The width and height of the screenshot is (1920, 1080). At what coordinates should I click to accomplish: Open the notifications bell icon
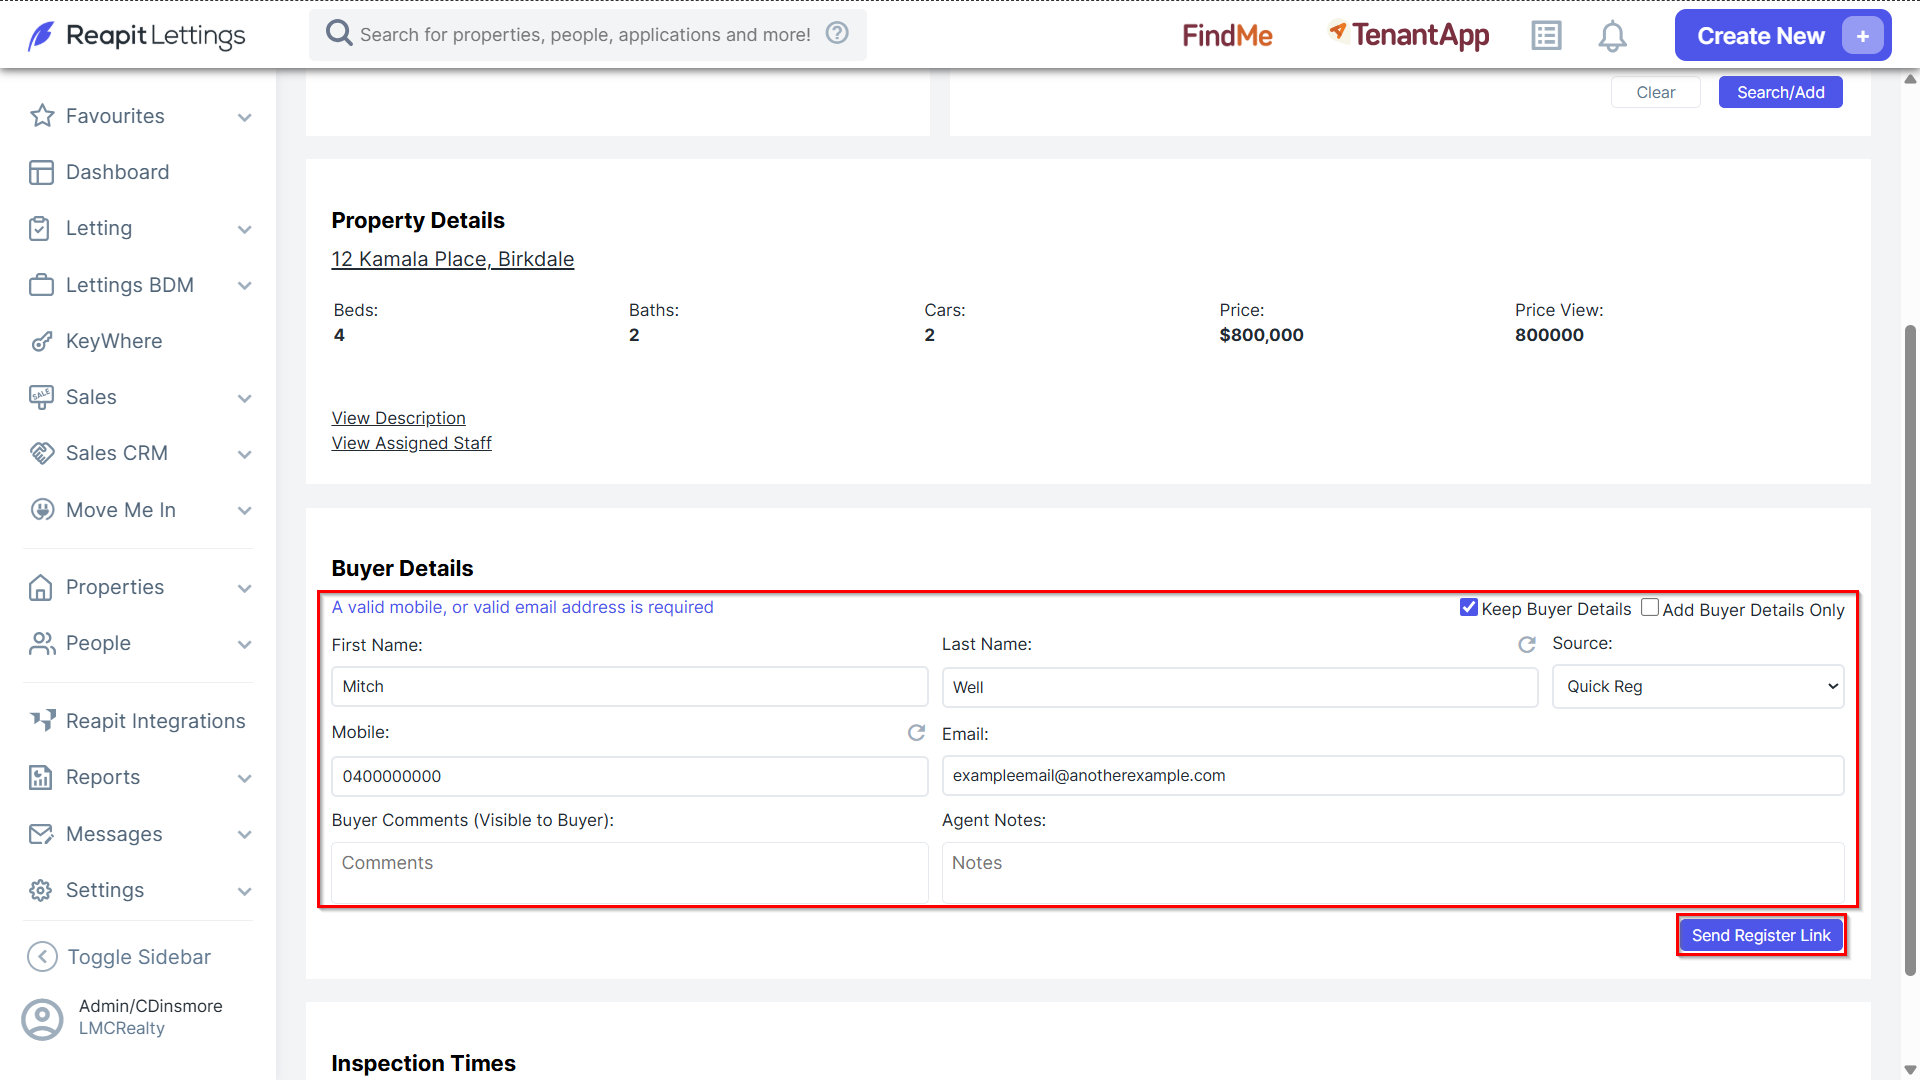(1612, 36)
